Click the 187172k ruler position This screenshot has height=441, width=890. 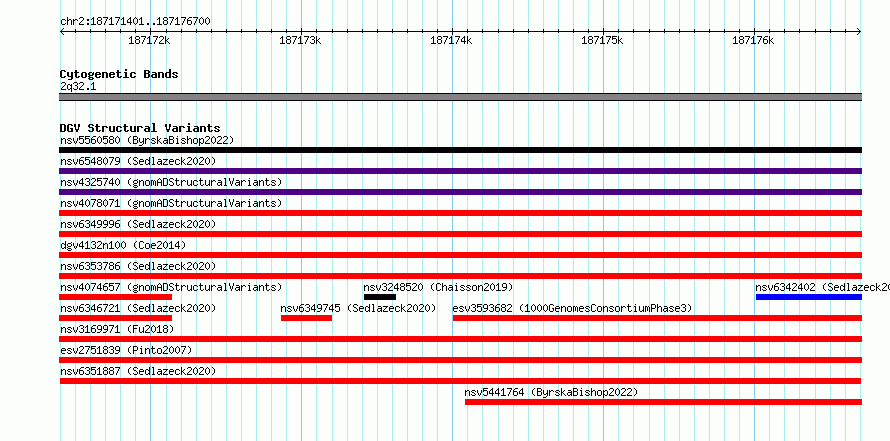(149, 40)
